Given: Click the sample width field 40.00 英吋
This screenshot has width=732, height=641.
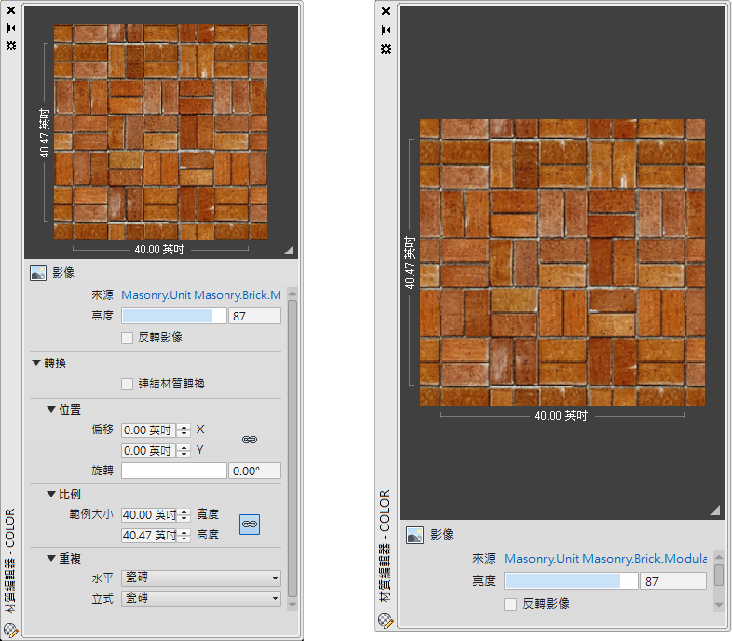Looking at the screenshot, I should [148, 515].
